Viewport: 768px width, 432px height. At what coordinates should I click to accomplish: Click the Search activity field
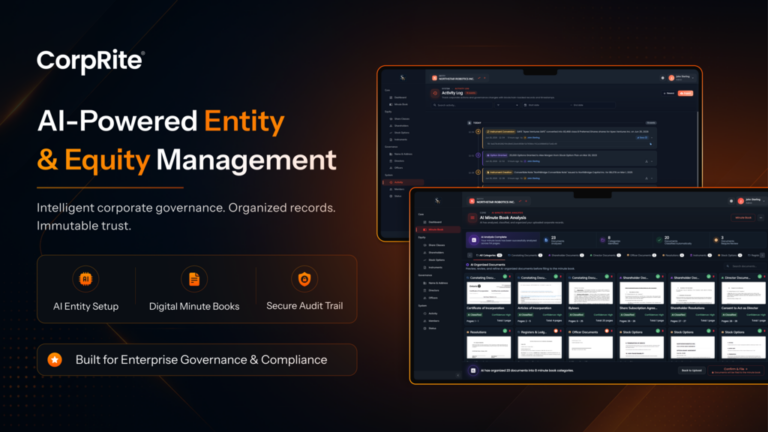[461, 105]
